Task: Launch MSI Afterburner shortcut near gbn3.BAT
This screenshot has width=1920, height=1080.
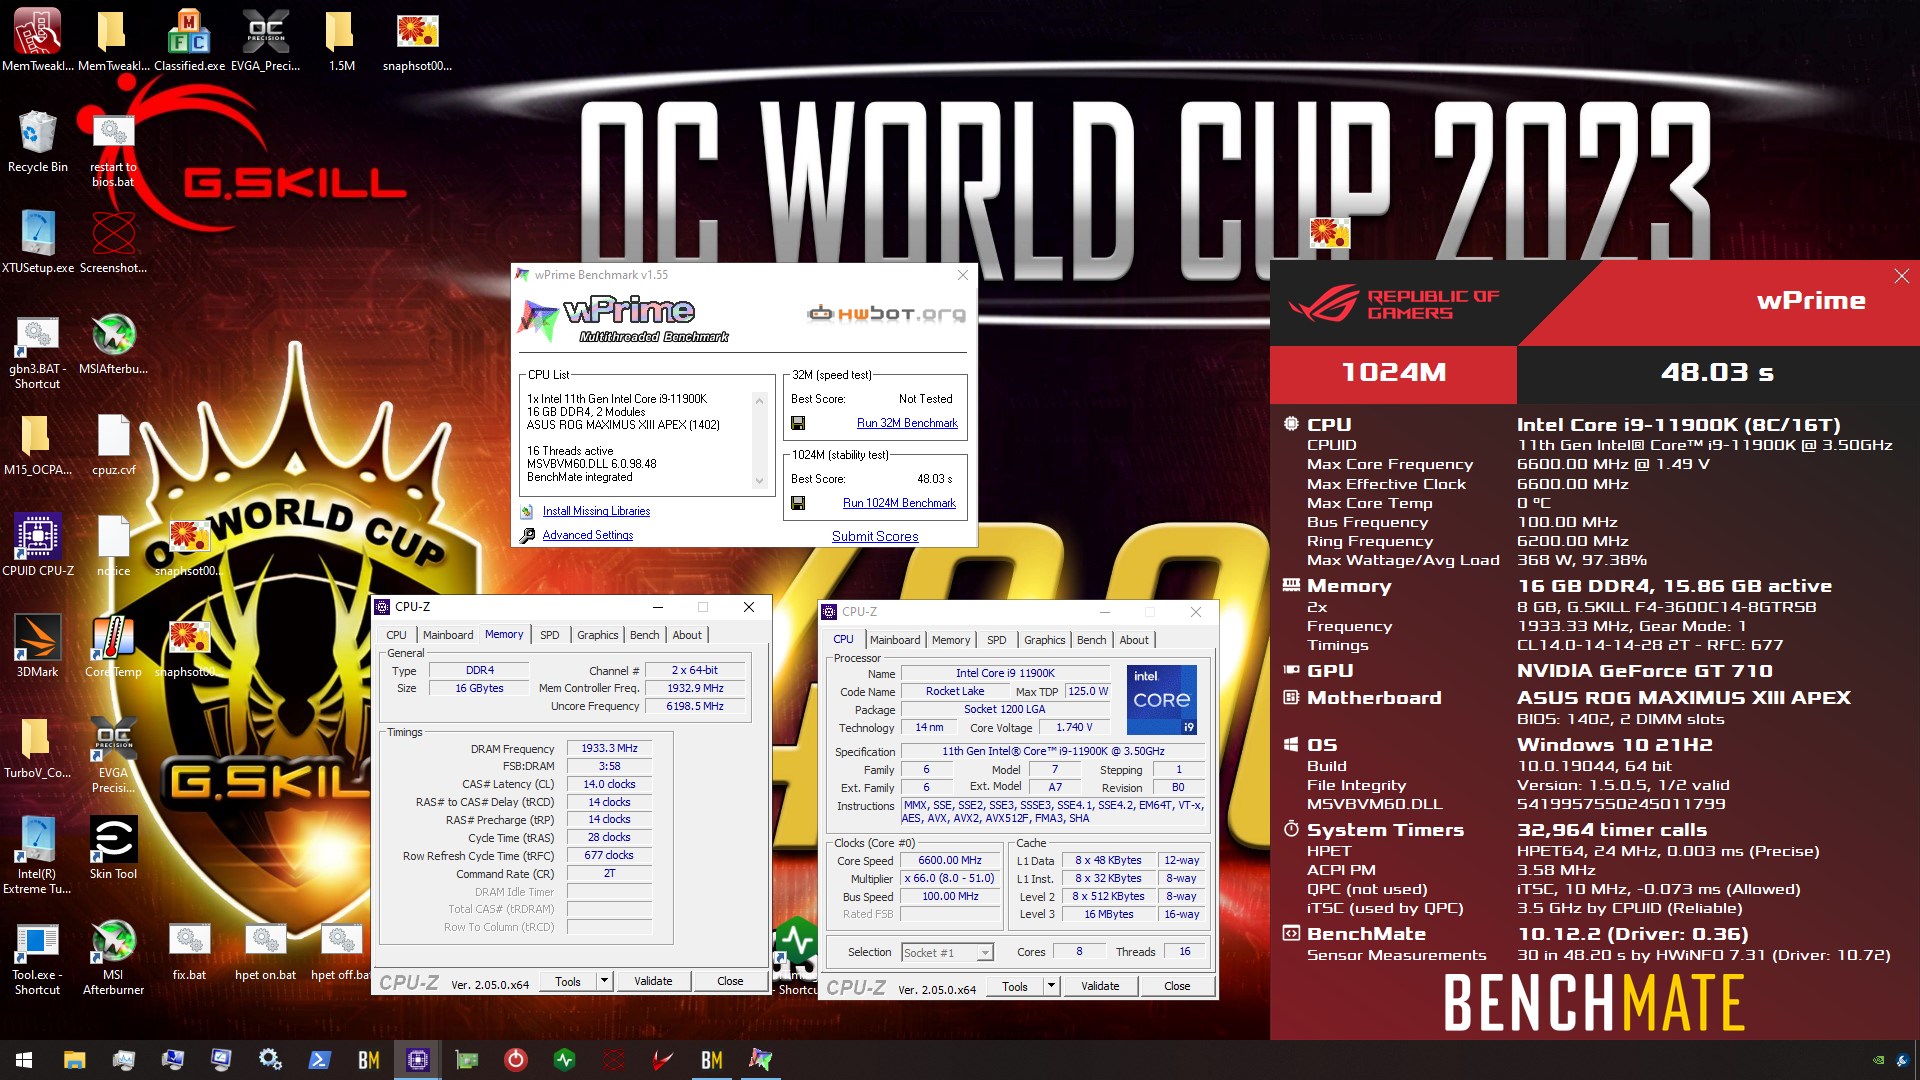Action: (x=113, y=344)
